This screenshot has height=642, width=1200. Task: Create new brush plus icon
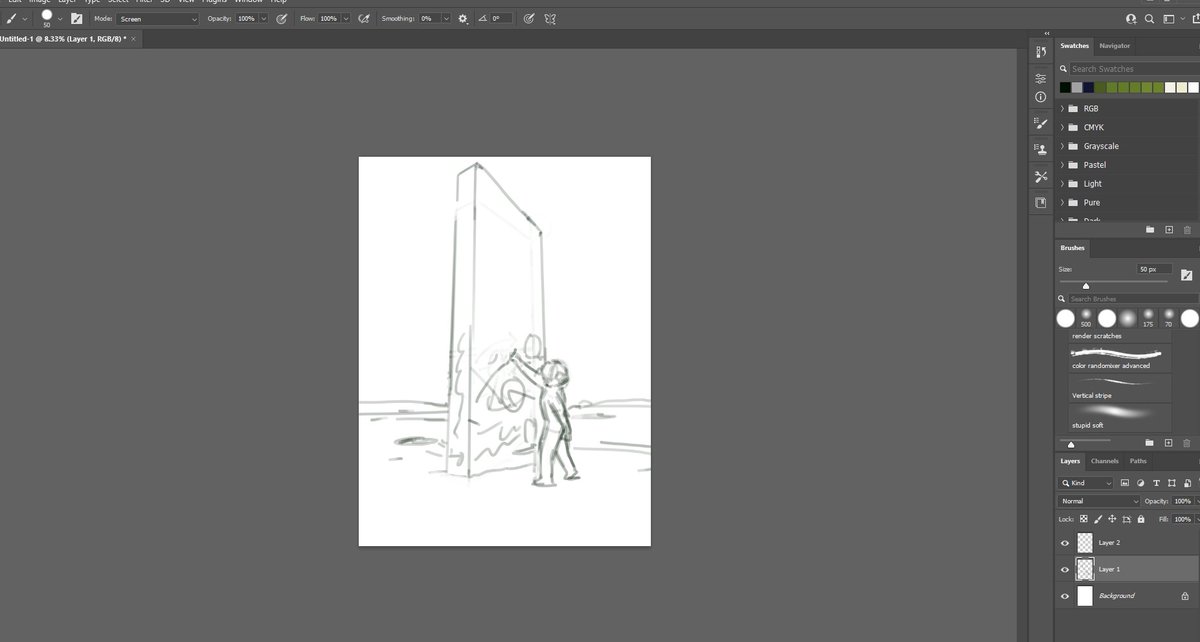[x=1169, y=442]
